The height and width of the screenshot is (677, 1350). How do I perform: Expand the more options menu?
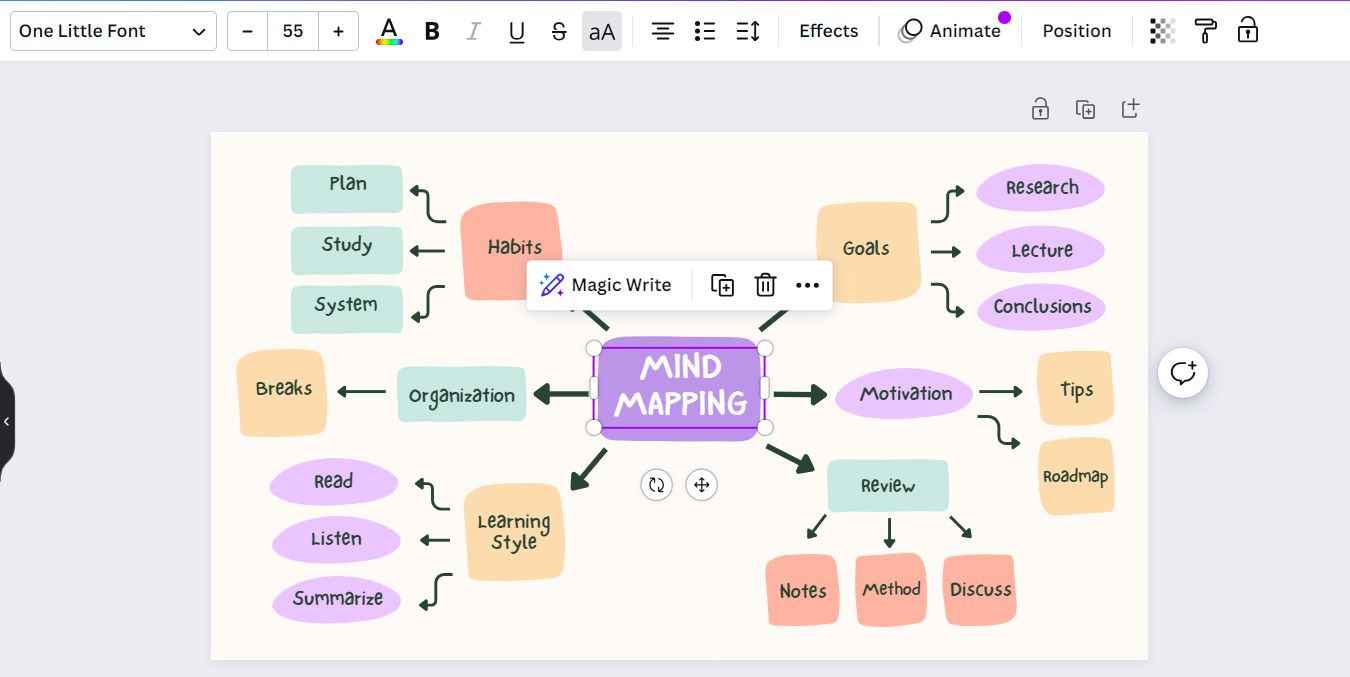click(x=807, y=285)
